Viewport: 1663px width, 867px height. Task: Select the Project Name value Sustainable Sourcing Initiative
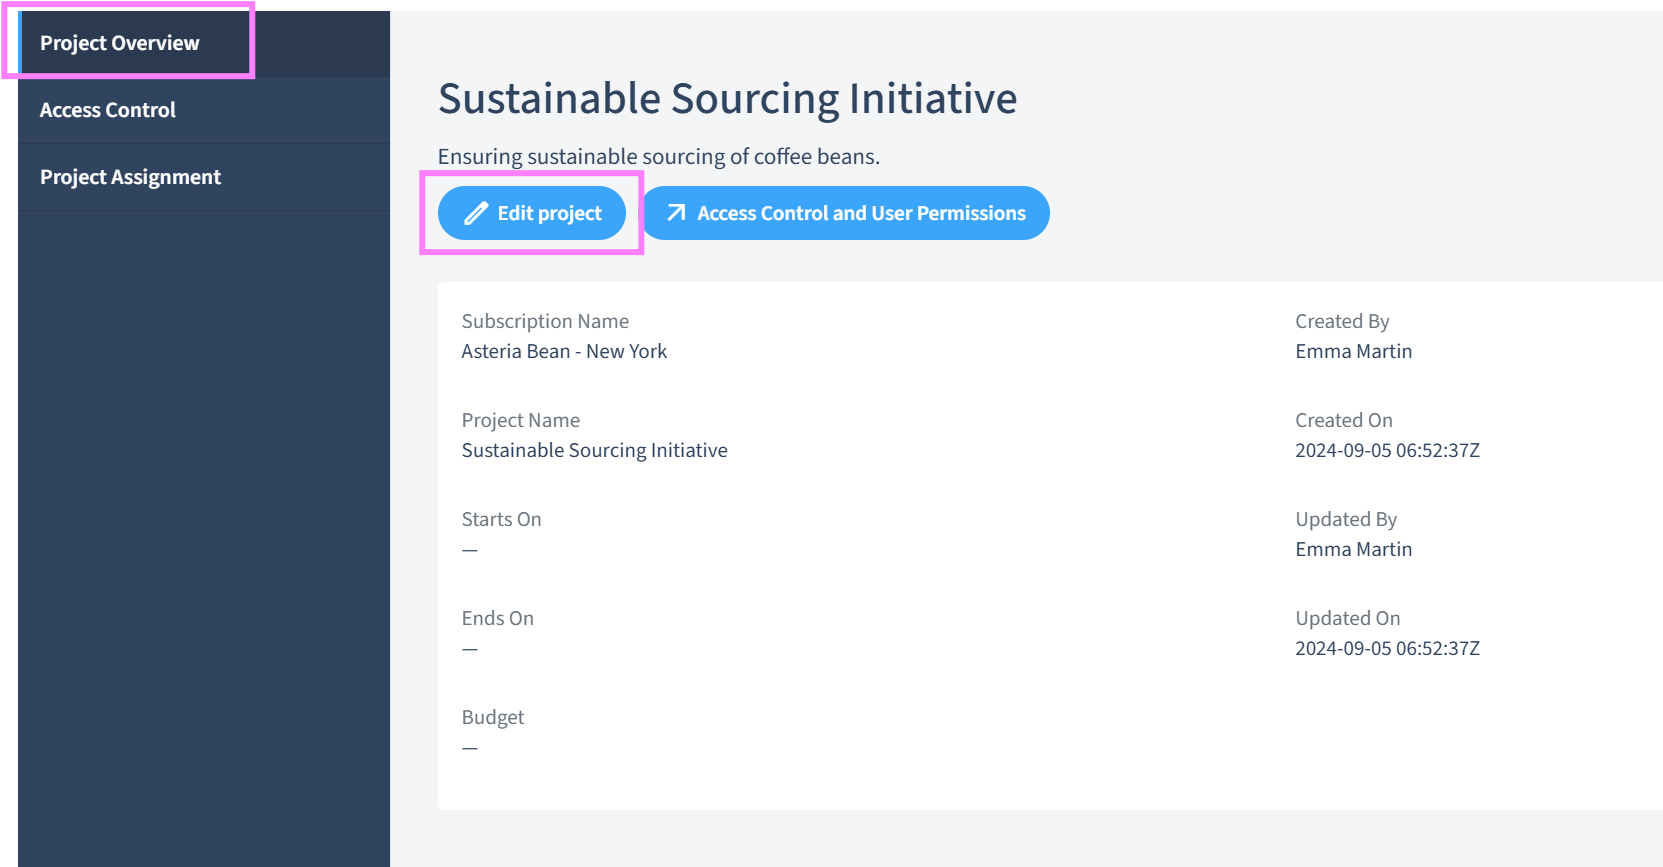coord(595,450)
